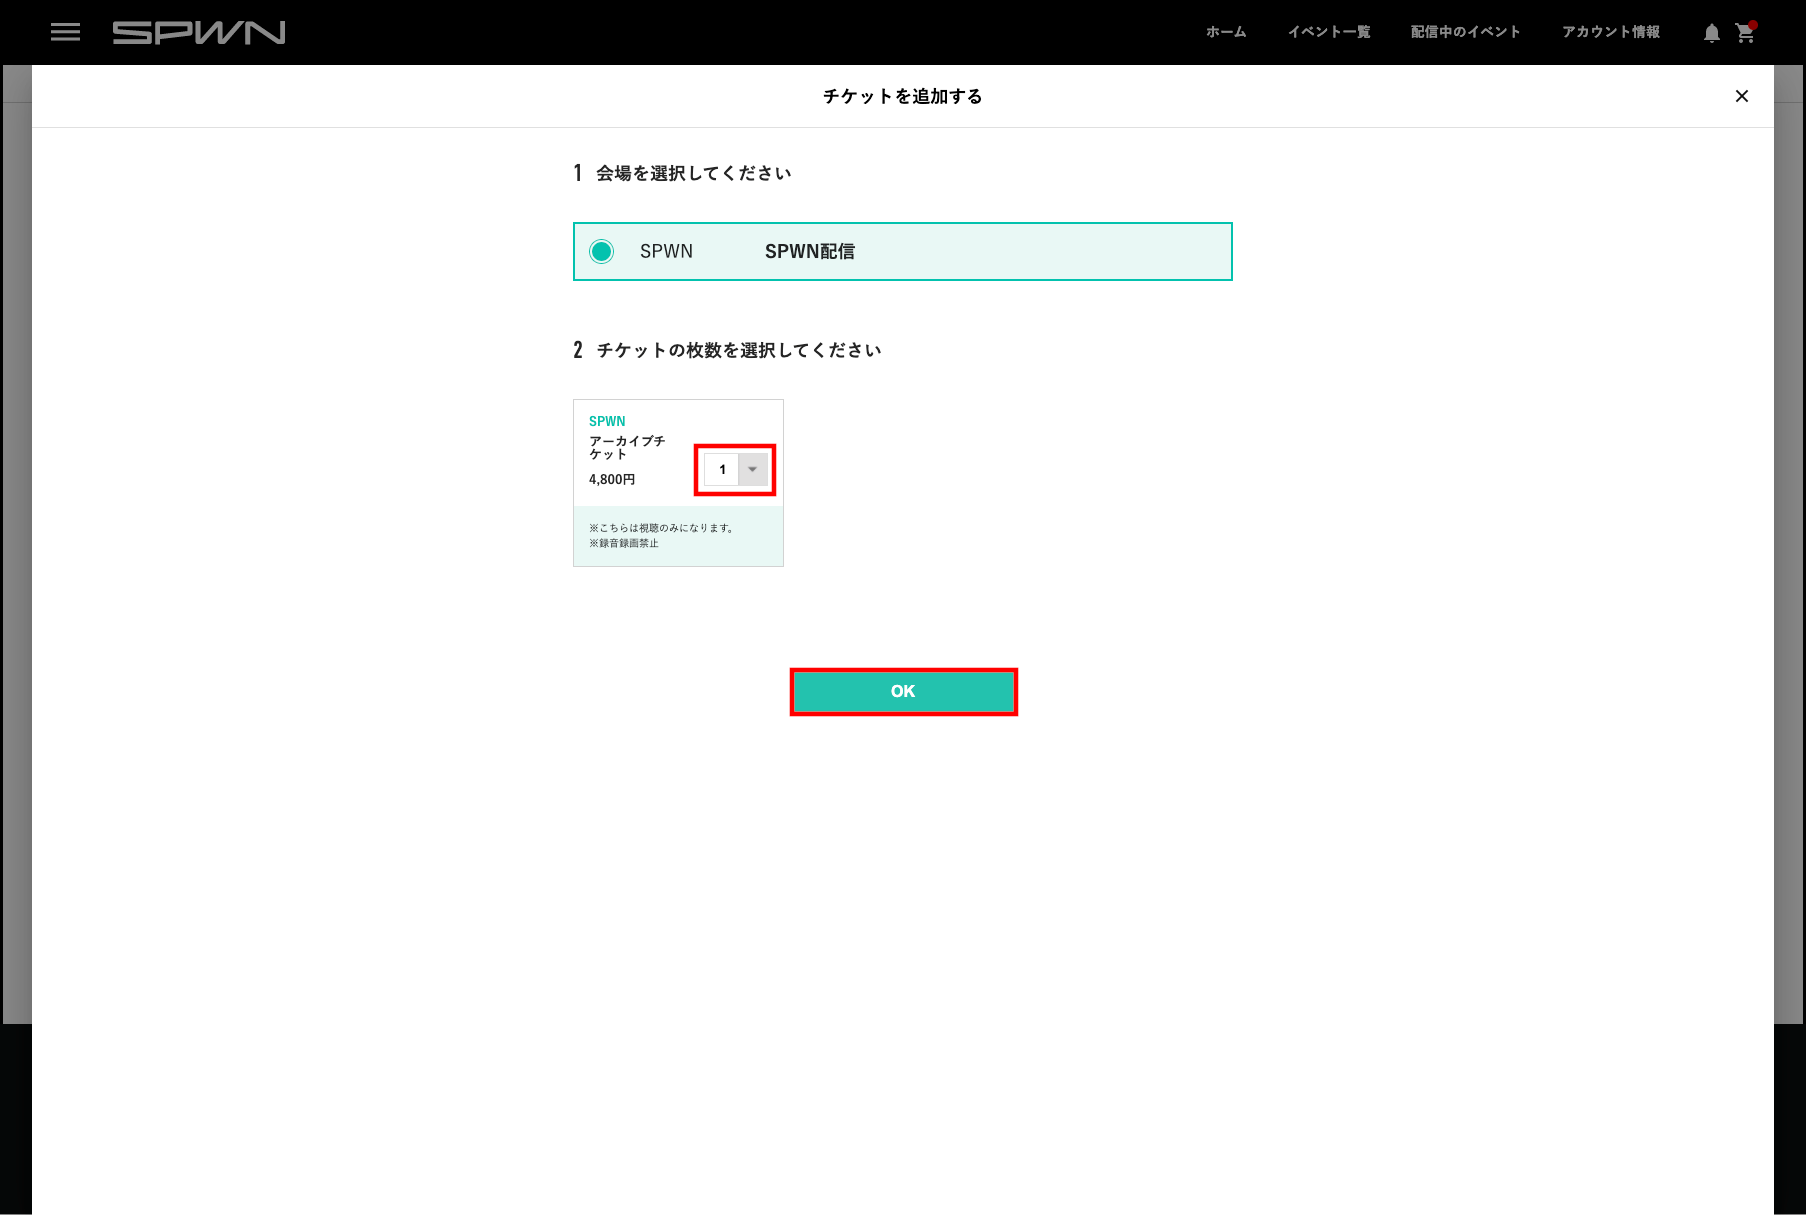
Task: Open the ticket quantity dropdown
Action: 736,469
